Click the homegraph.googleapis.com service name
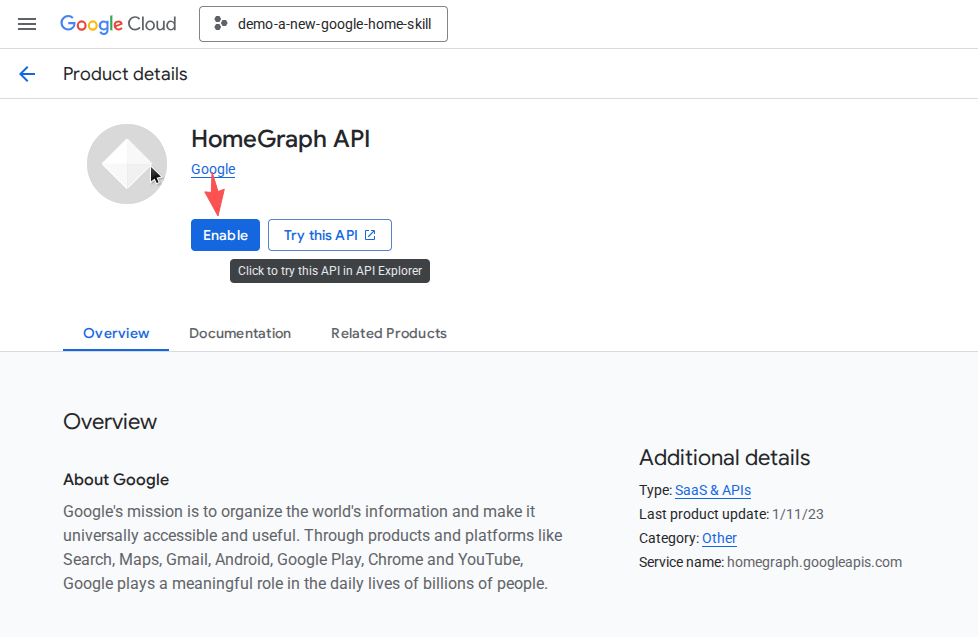The image size is (978, 637). 814,562
